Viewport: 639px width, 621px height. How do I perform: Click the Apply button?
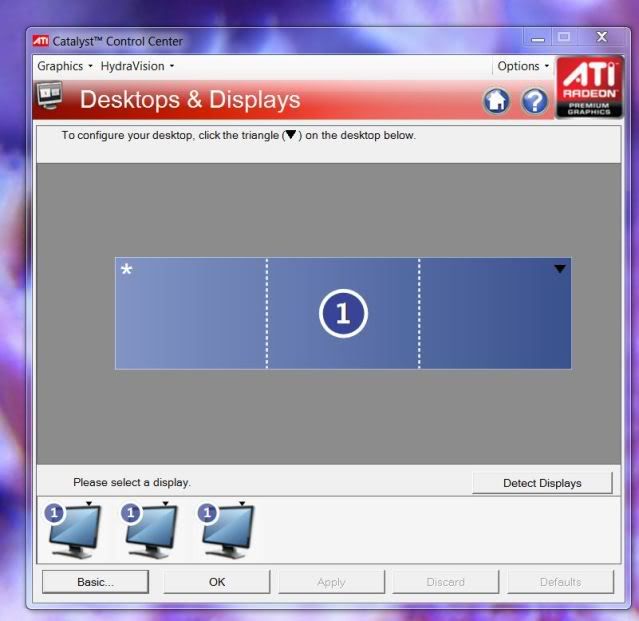click(331, 582)
